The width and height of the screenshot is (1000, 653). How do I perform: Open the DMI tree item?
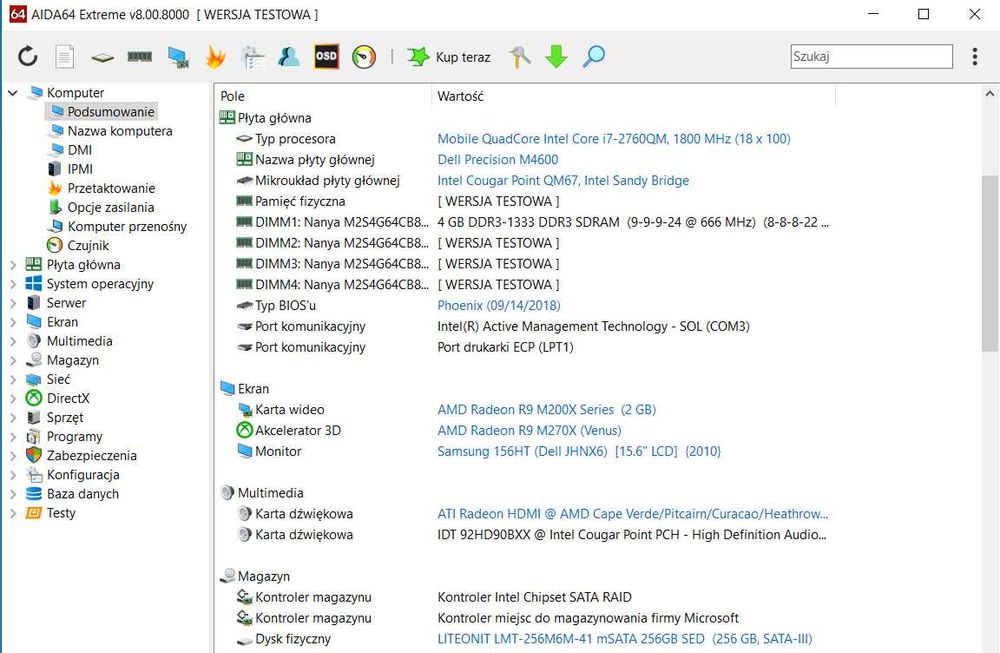point(79,150)
